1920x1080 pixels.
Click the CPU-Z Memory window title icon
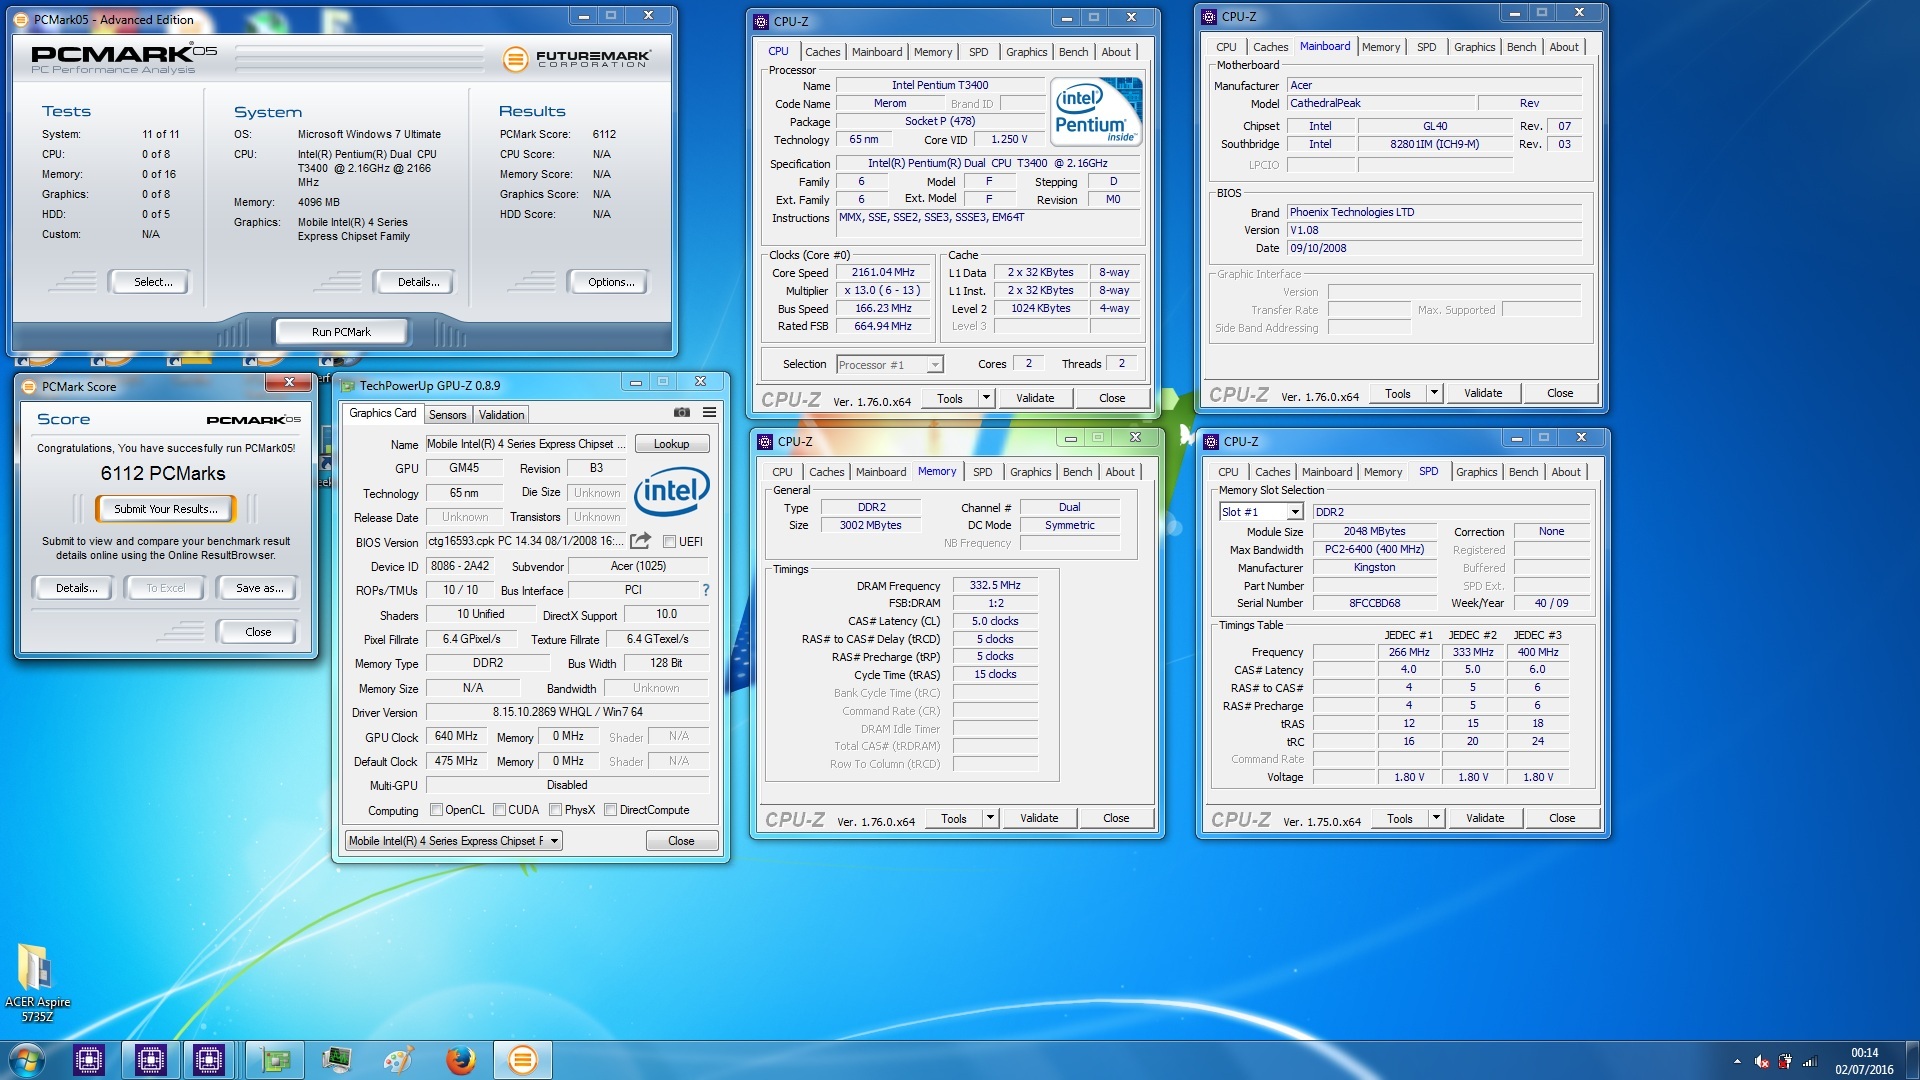[x=765, y=441]
